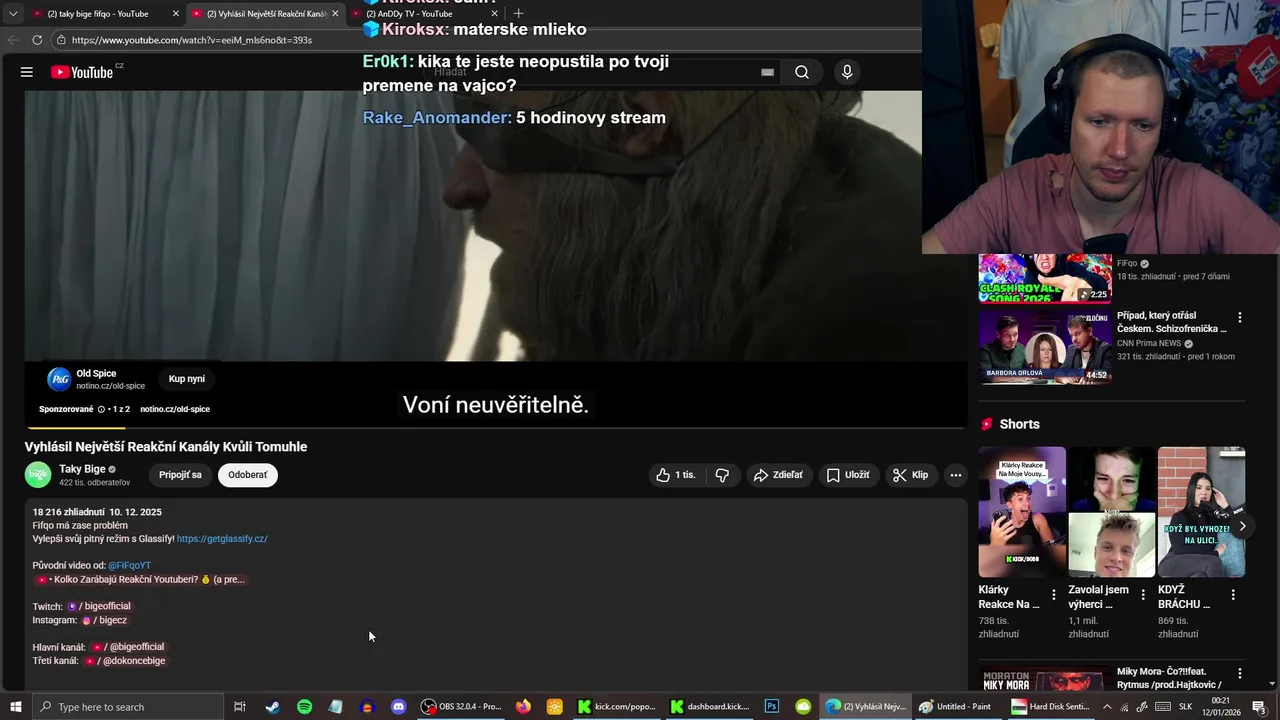Screen dimensions: 1280x720
Task: Open options for 'KDYŽ BRÁCHU' short
Action: pos(1233,594)
